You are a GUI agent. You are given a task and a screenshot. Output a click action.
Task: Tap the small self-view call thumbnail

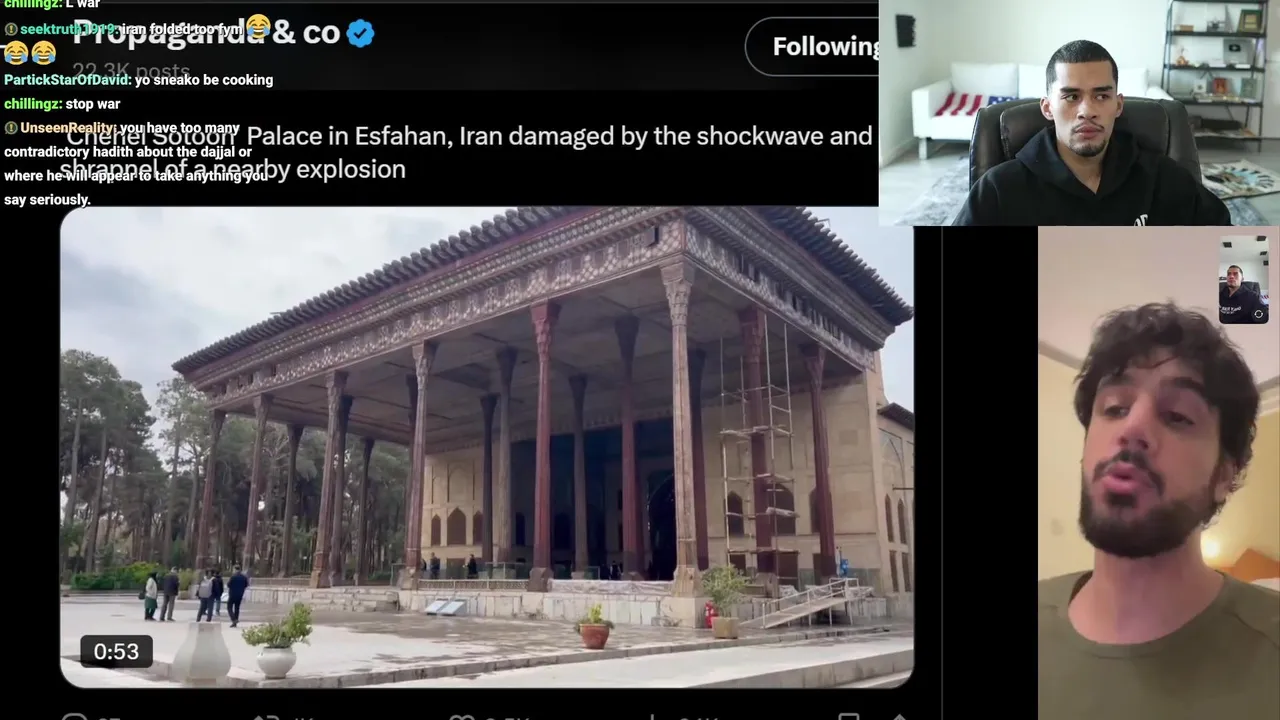1244,280
